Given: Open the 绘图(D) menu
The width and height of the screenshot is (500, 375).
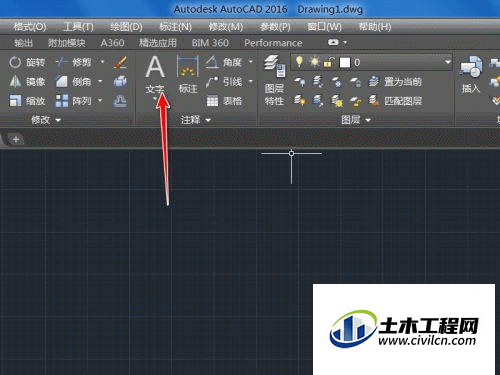Looking at the screenshot, I should pos(126,27).
